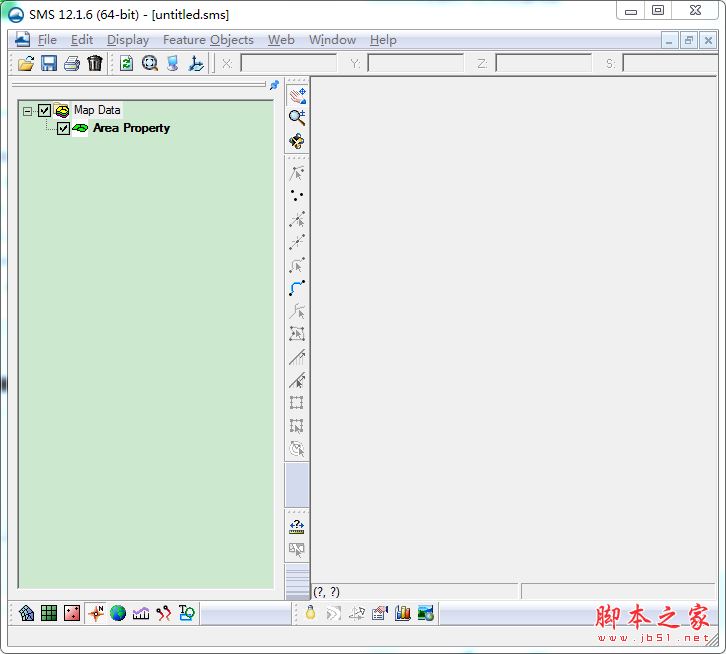
Task: Click the Plot Wizard bar chart icon
Action: coord(403,613)
